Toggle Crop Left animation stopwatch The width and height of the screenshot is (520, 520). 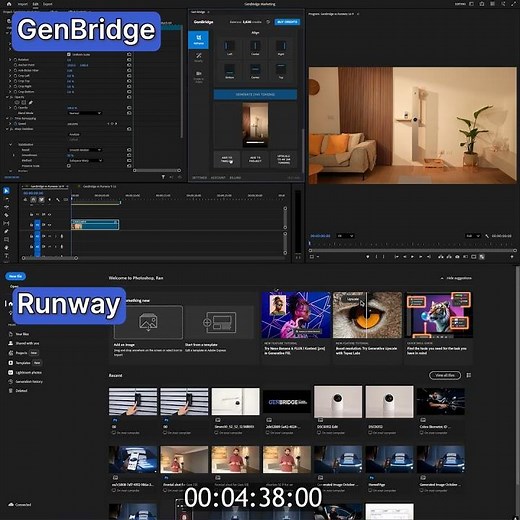click(15, 76)
